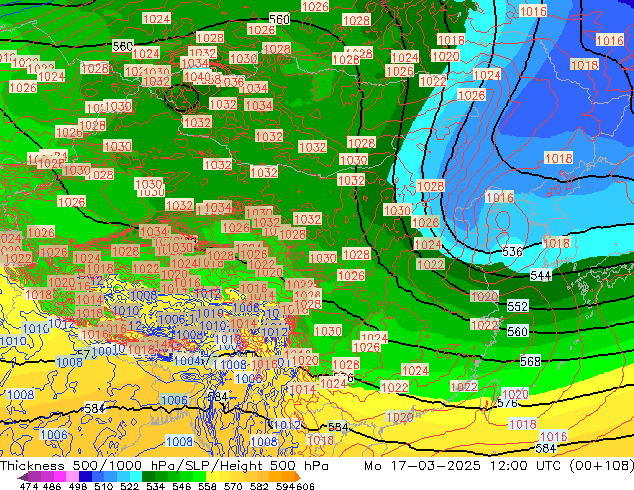Click the blue '1004' pressure label

pos(187,360)
